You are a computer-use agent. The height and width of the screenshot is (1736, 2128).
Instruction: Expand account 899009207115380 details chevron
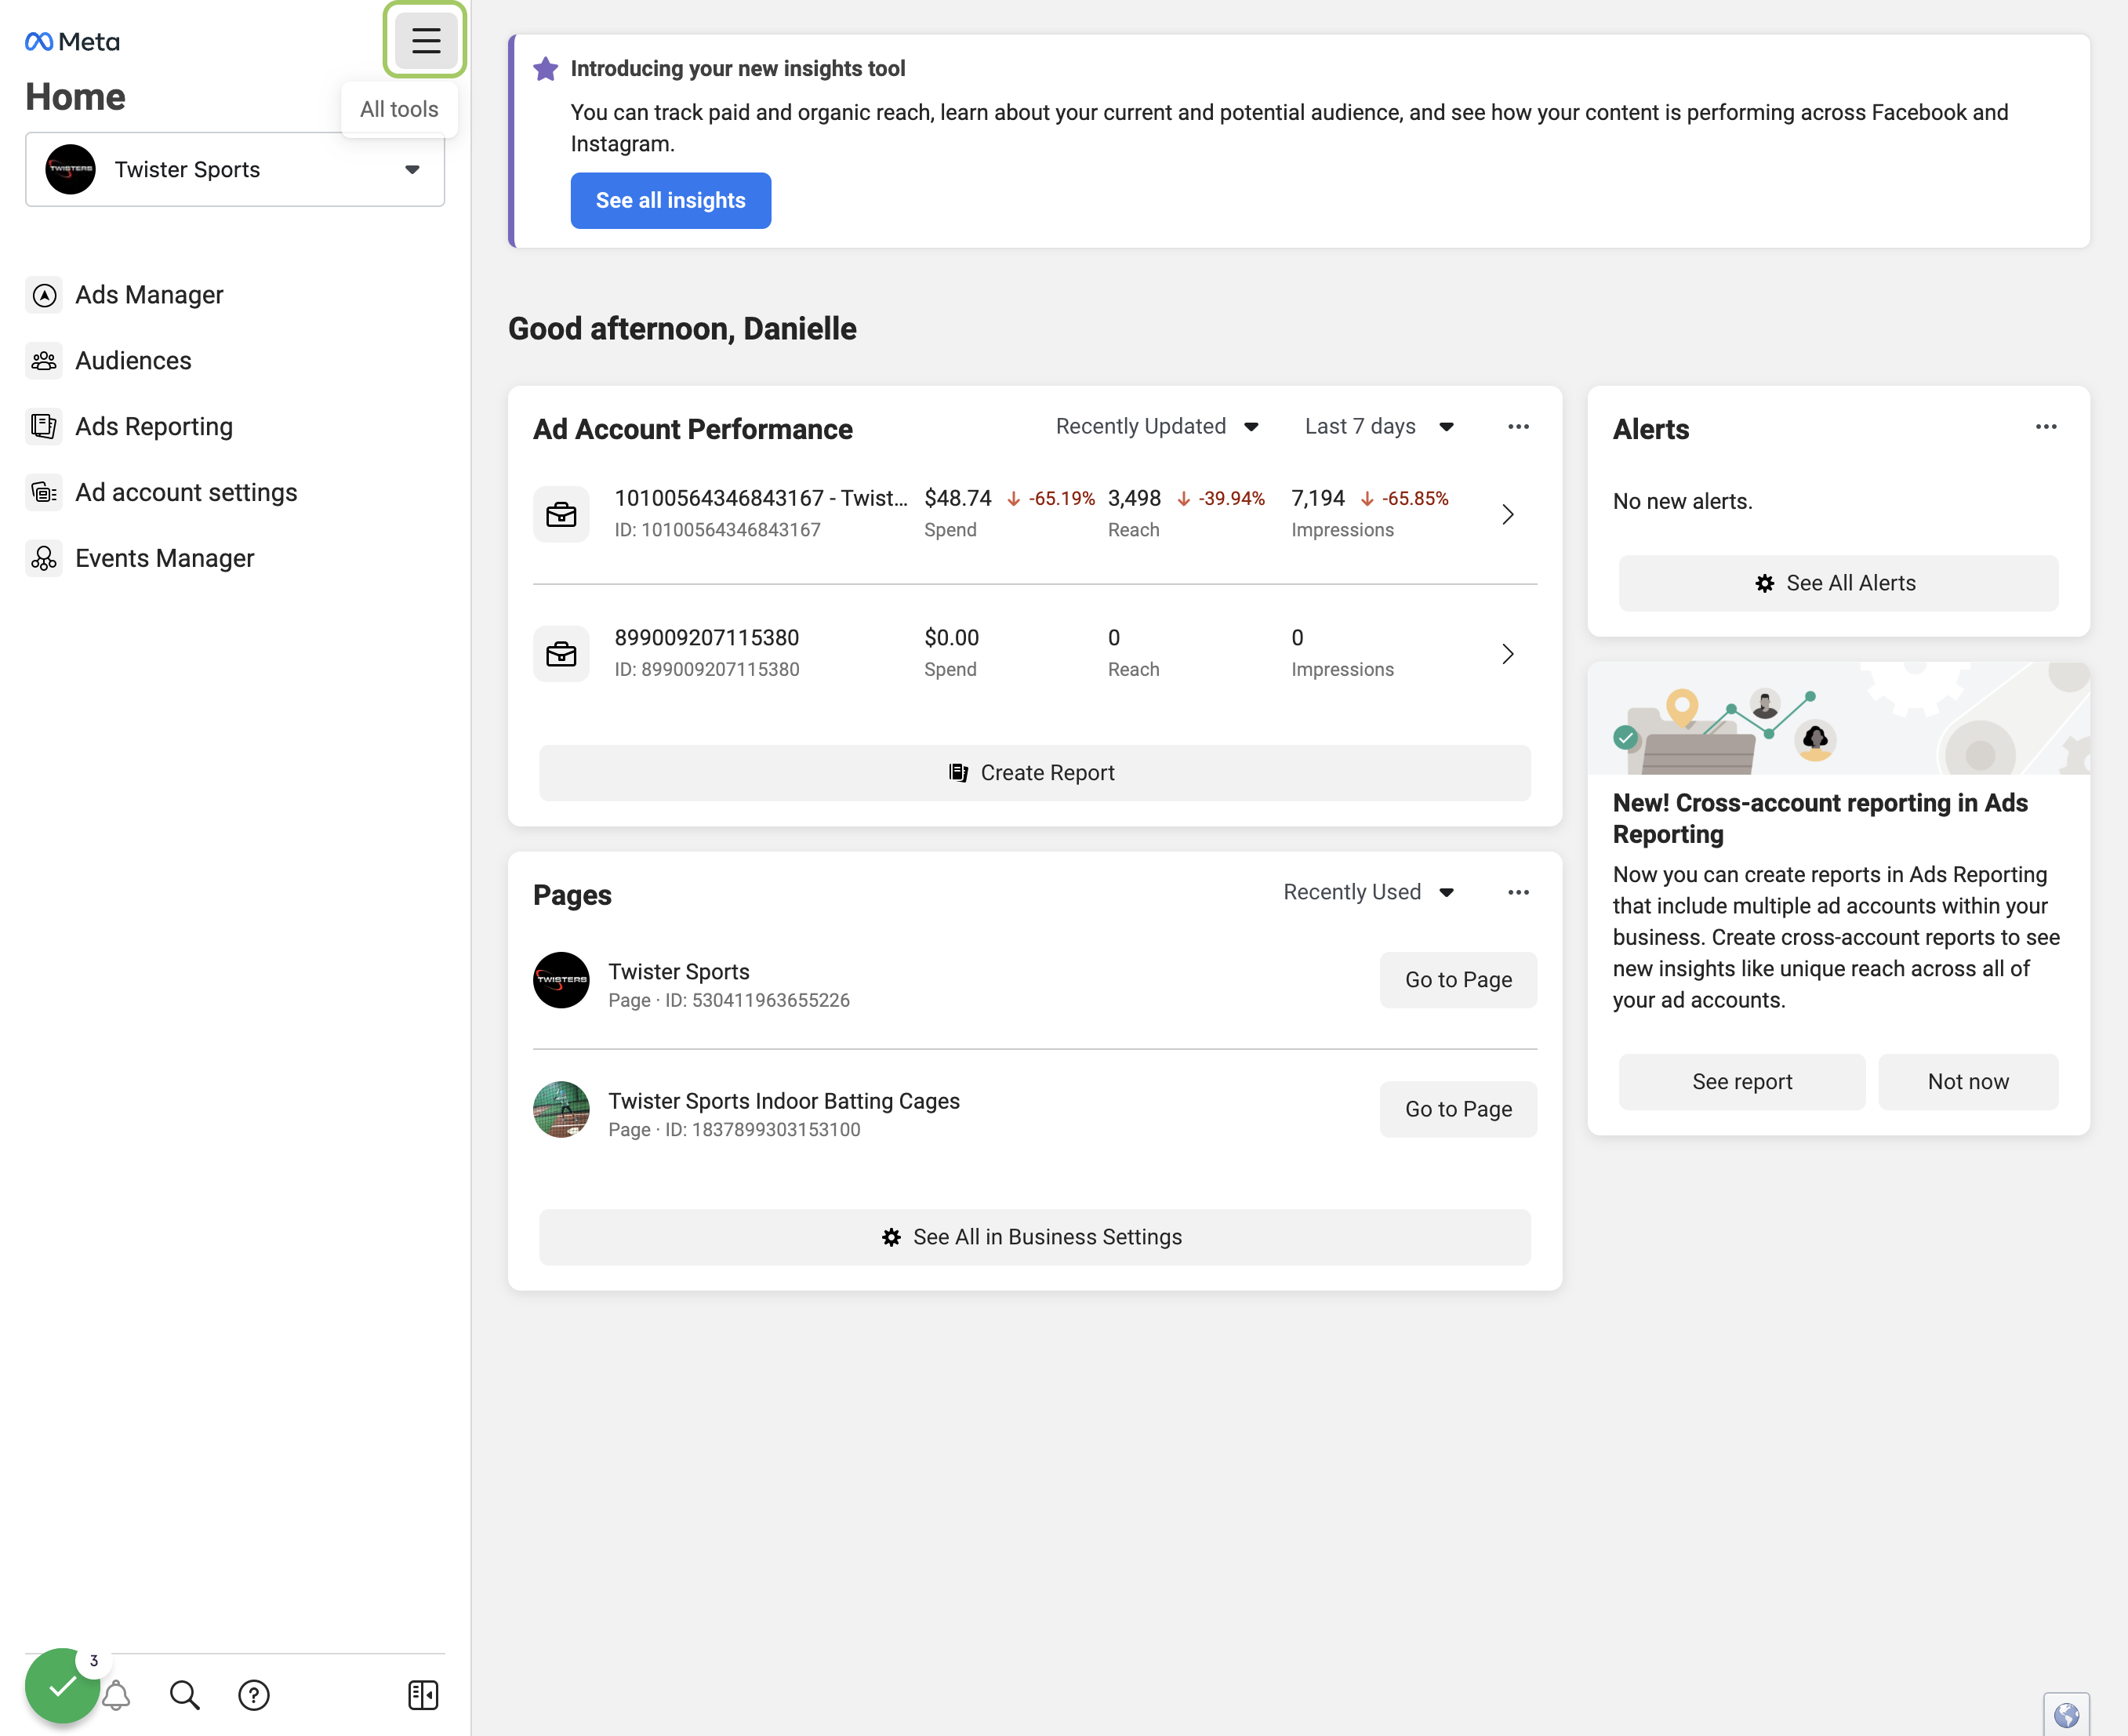point(1507,654)
